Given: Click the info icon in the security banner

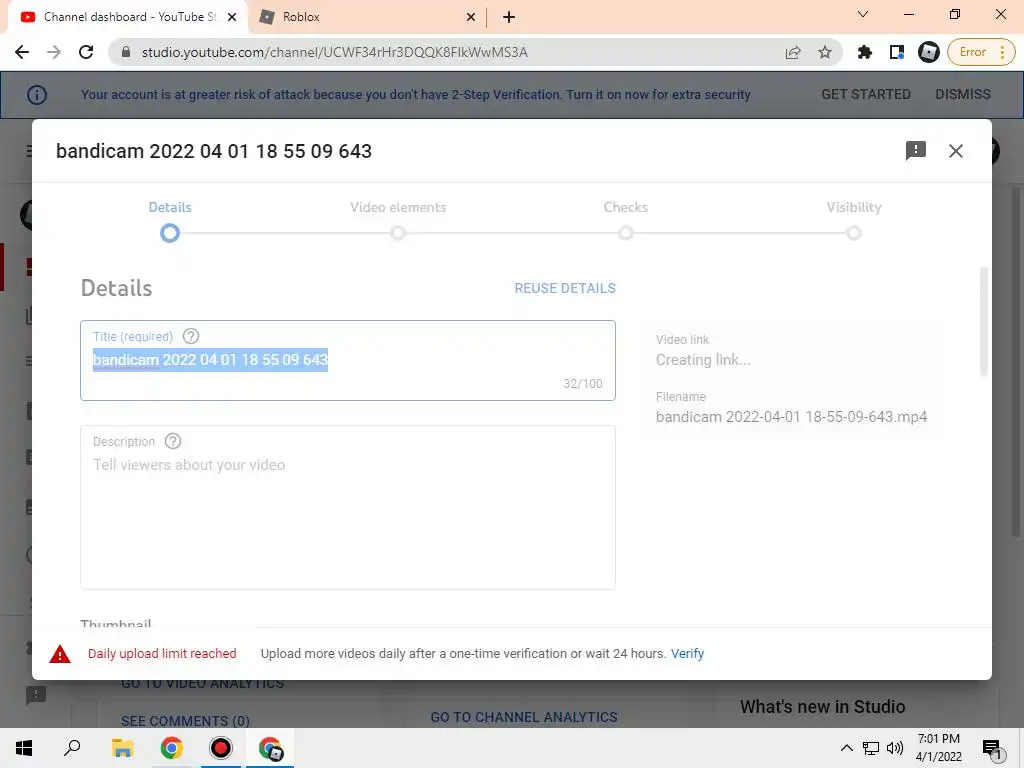Looking at the screenshot, I should pos(37,95).
